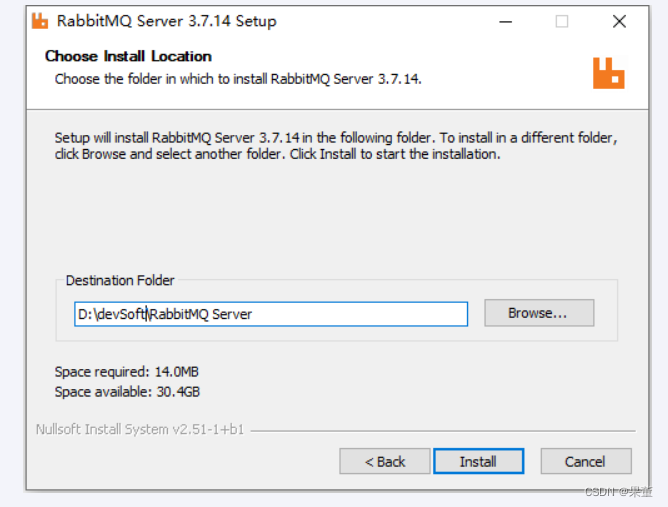668x507 pixels.
Task: Click the 'Space required: 14.0MB' text
Action: [127, 372]
